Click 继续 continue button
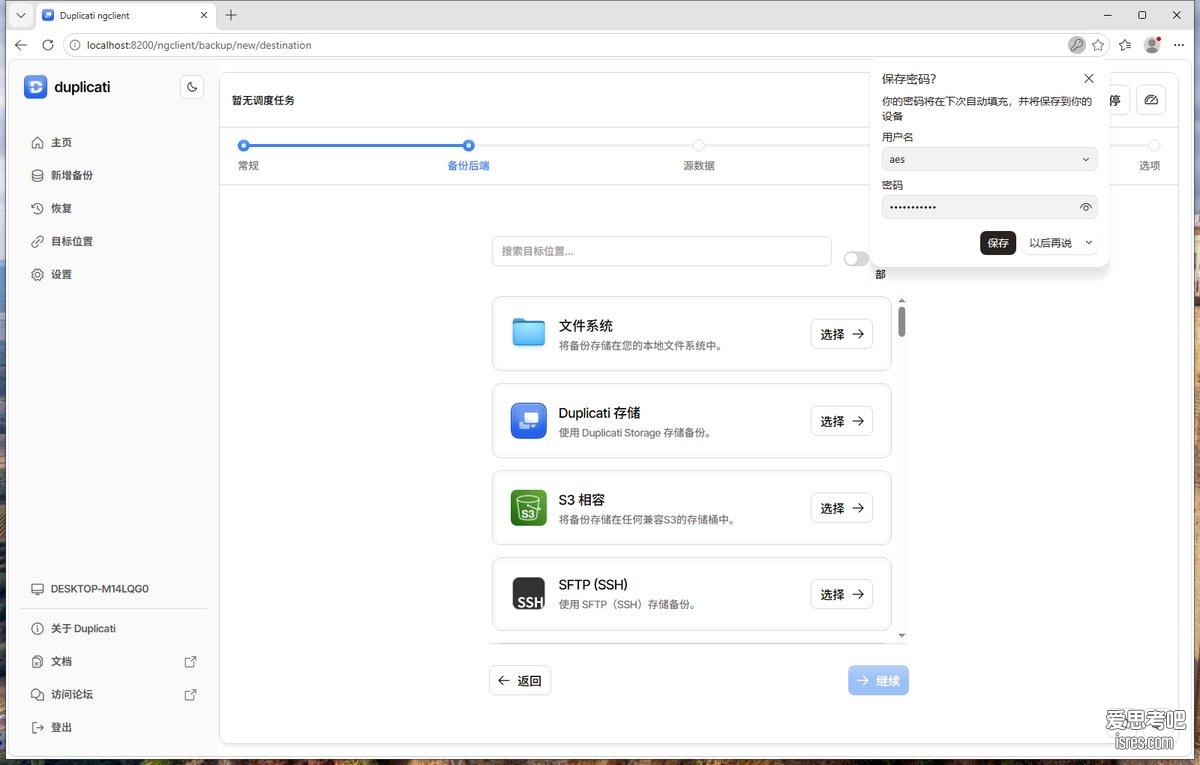1200x765 pixels. (x=878, y=681)
